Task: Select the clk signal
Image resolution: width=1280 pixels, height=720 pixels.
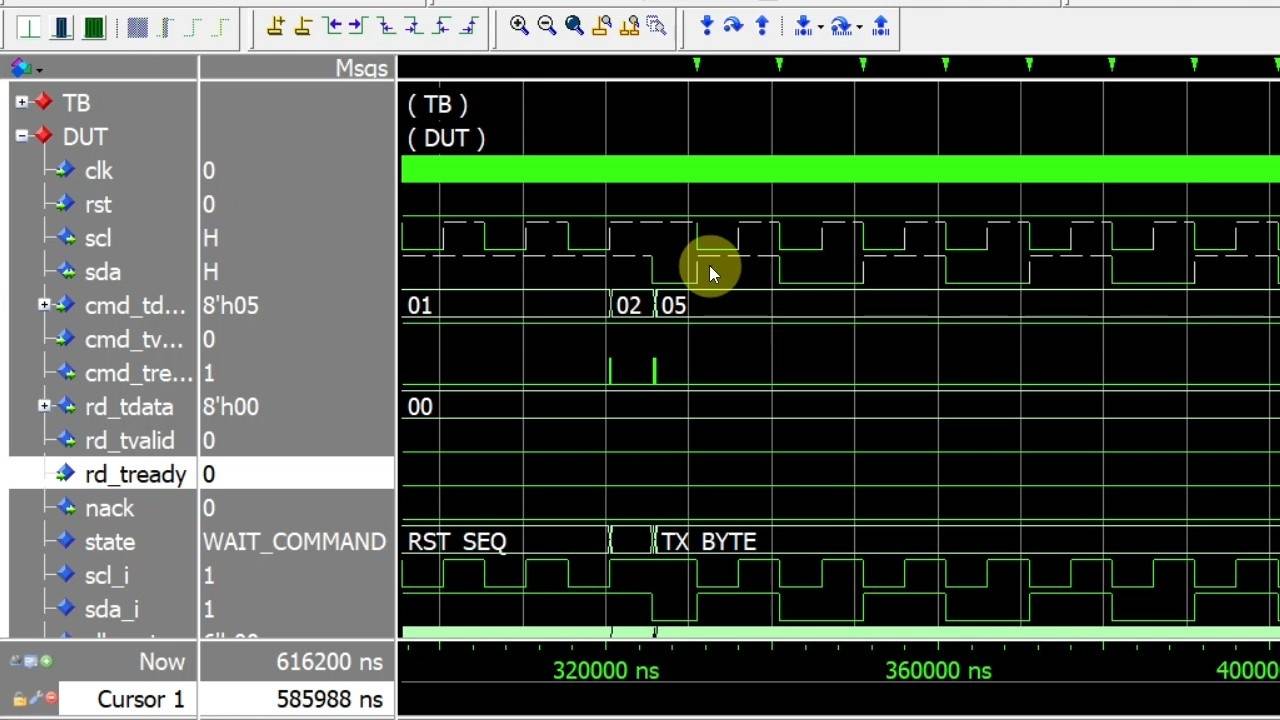Action: pos(101,171)
